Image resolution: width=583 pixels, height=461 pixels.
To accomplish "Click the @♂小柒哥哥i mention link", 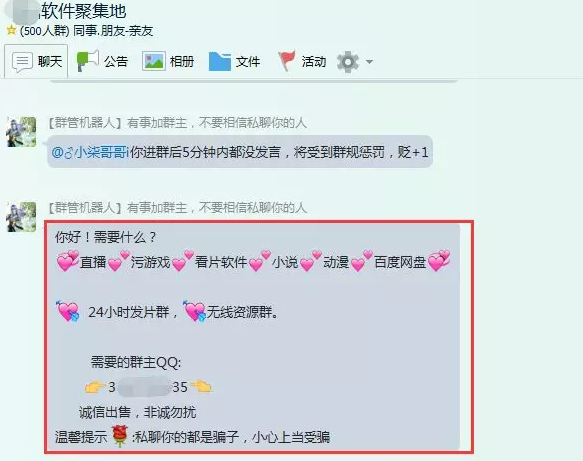I will click(90, 152).
